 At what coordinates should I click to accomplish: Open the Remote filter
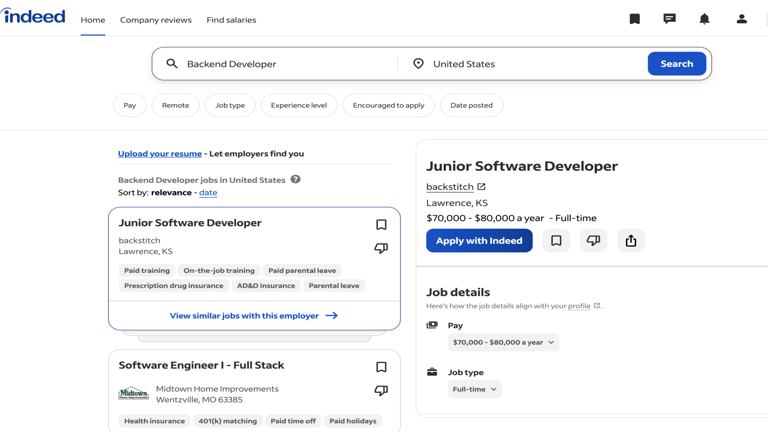[175, 105]
